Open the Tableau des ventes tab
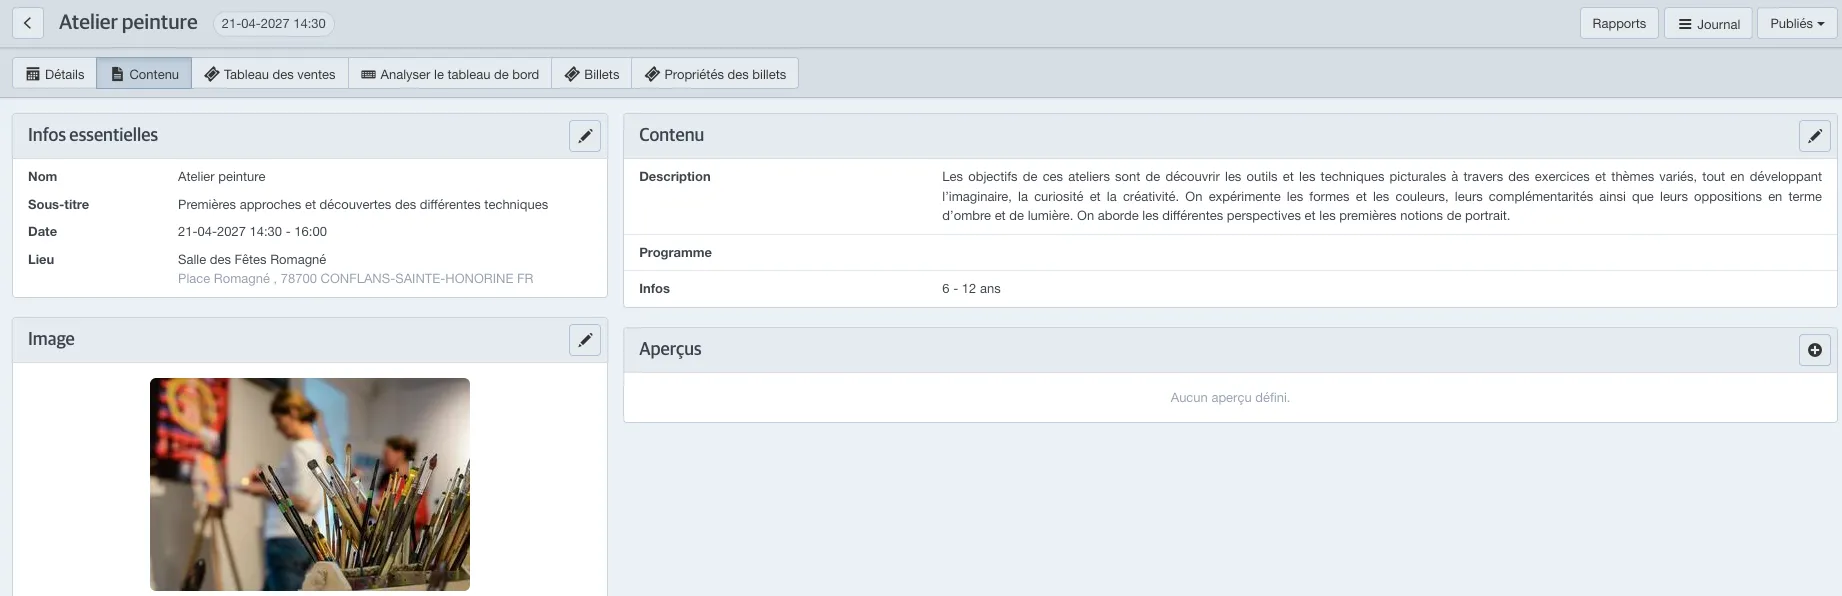 pos(270,74)
